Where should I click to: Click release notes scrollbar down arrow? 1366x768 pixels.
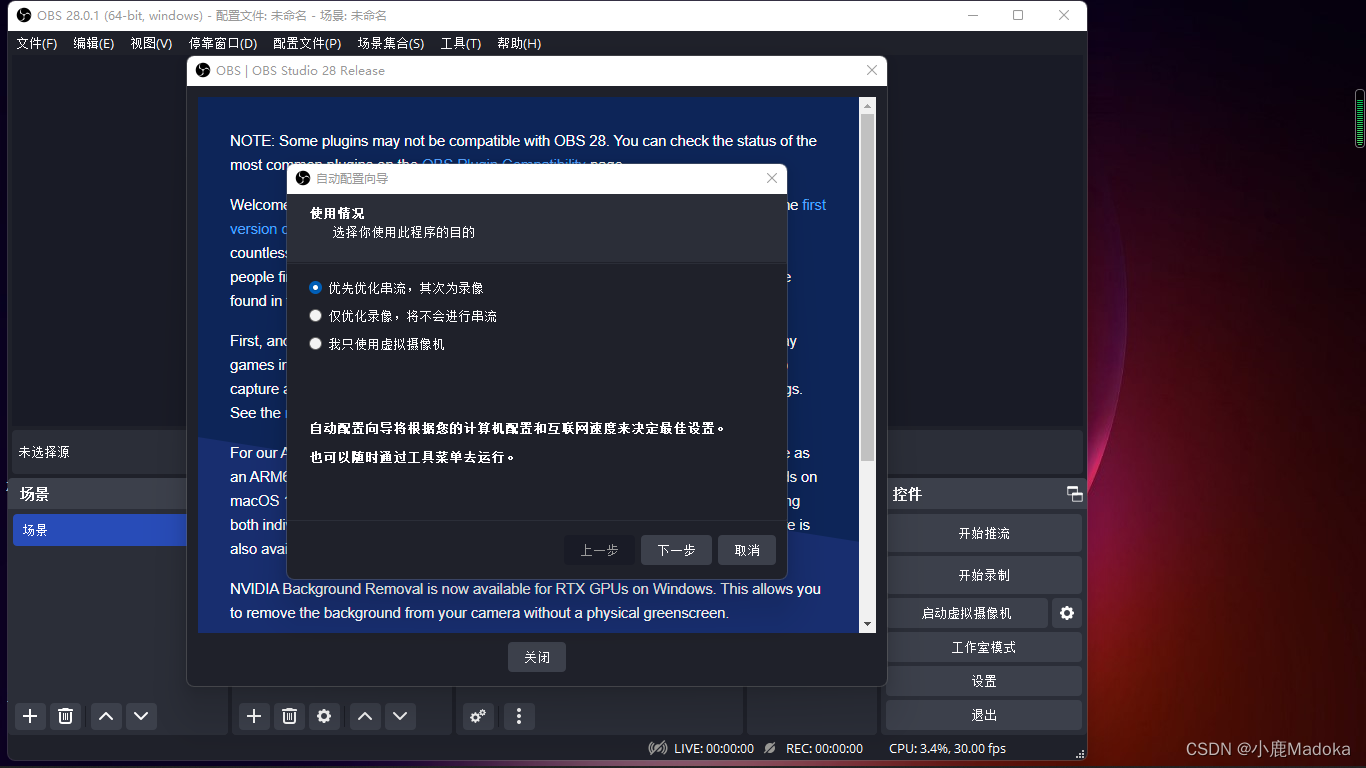[x=867, y=624]
